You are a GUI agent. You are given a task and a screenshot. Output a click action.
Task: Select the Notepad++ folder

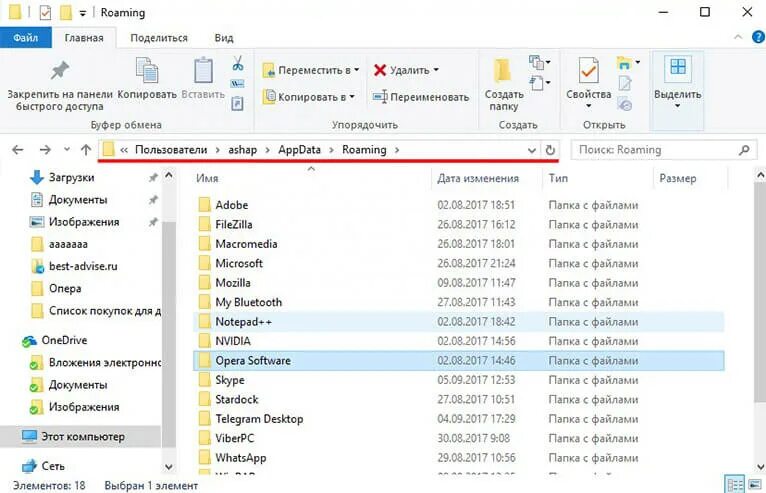tap(459, 322)
